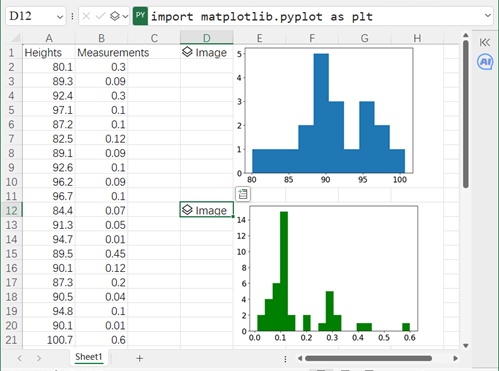Viewport: 499px width, 371px height.
Task: Click cell with value 94.7
Action: point(49,239)
